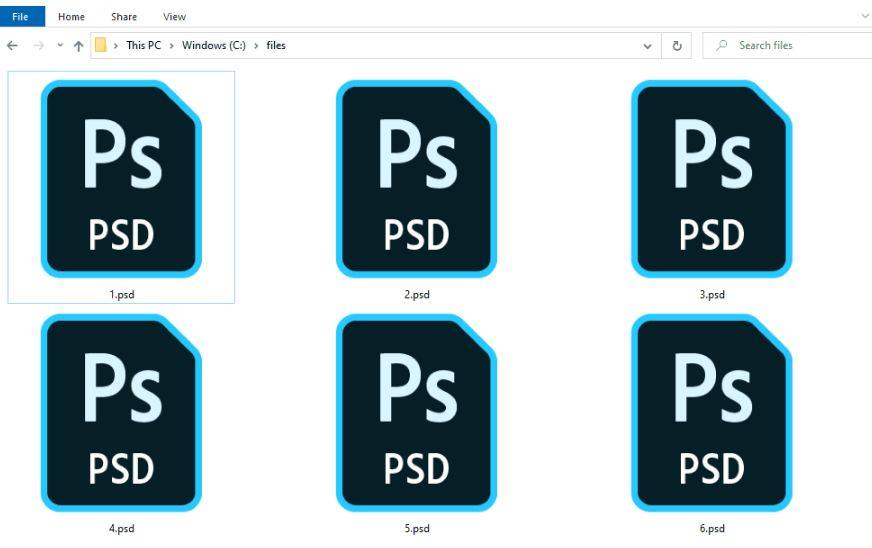Click the folder icon in address bar

101,45
